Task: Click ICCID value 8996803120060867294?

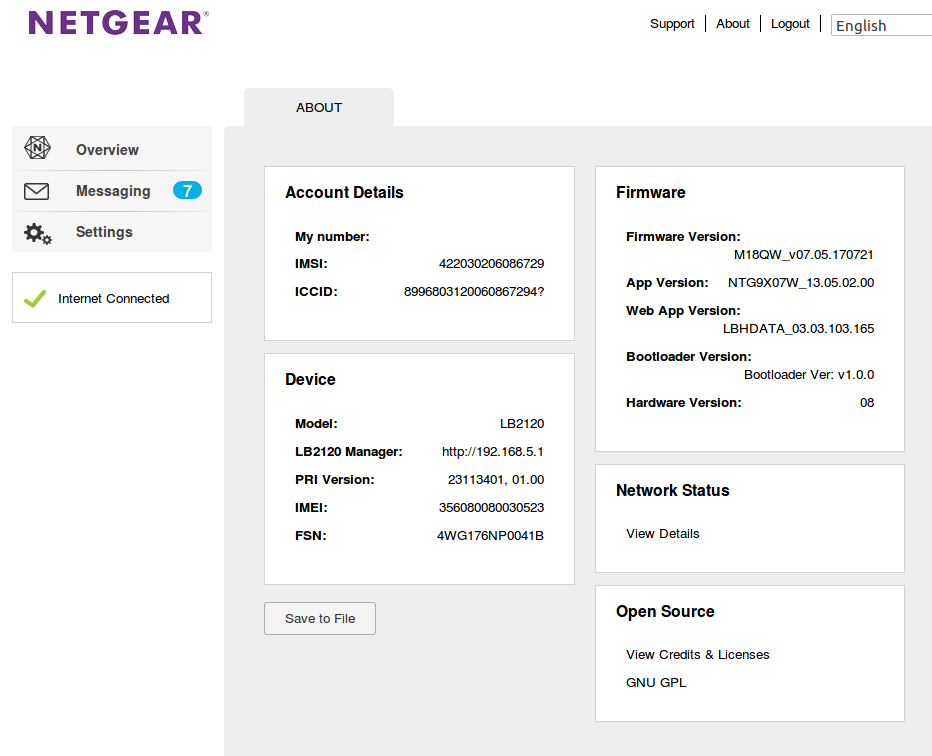Action: pos(474,291)
